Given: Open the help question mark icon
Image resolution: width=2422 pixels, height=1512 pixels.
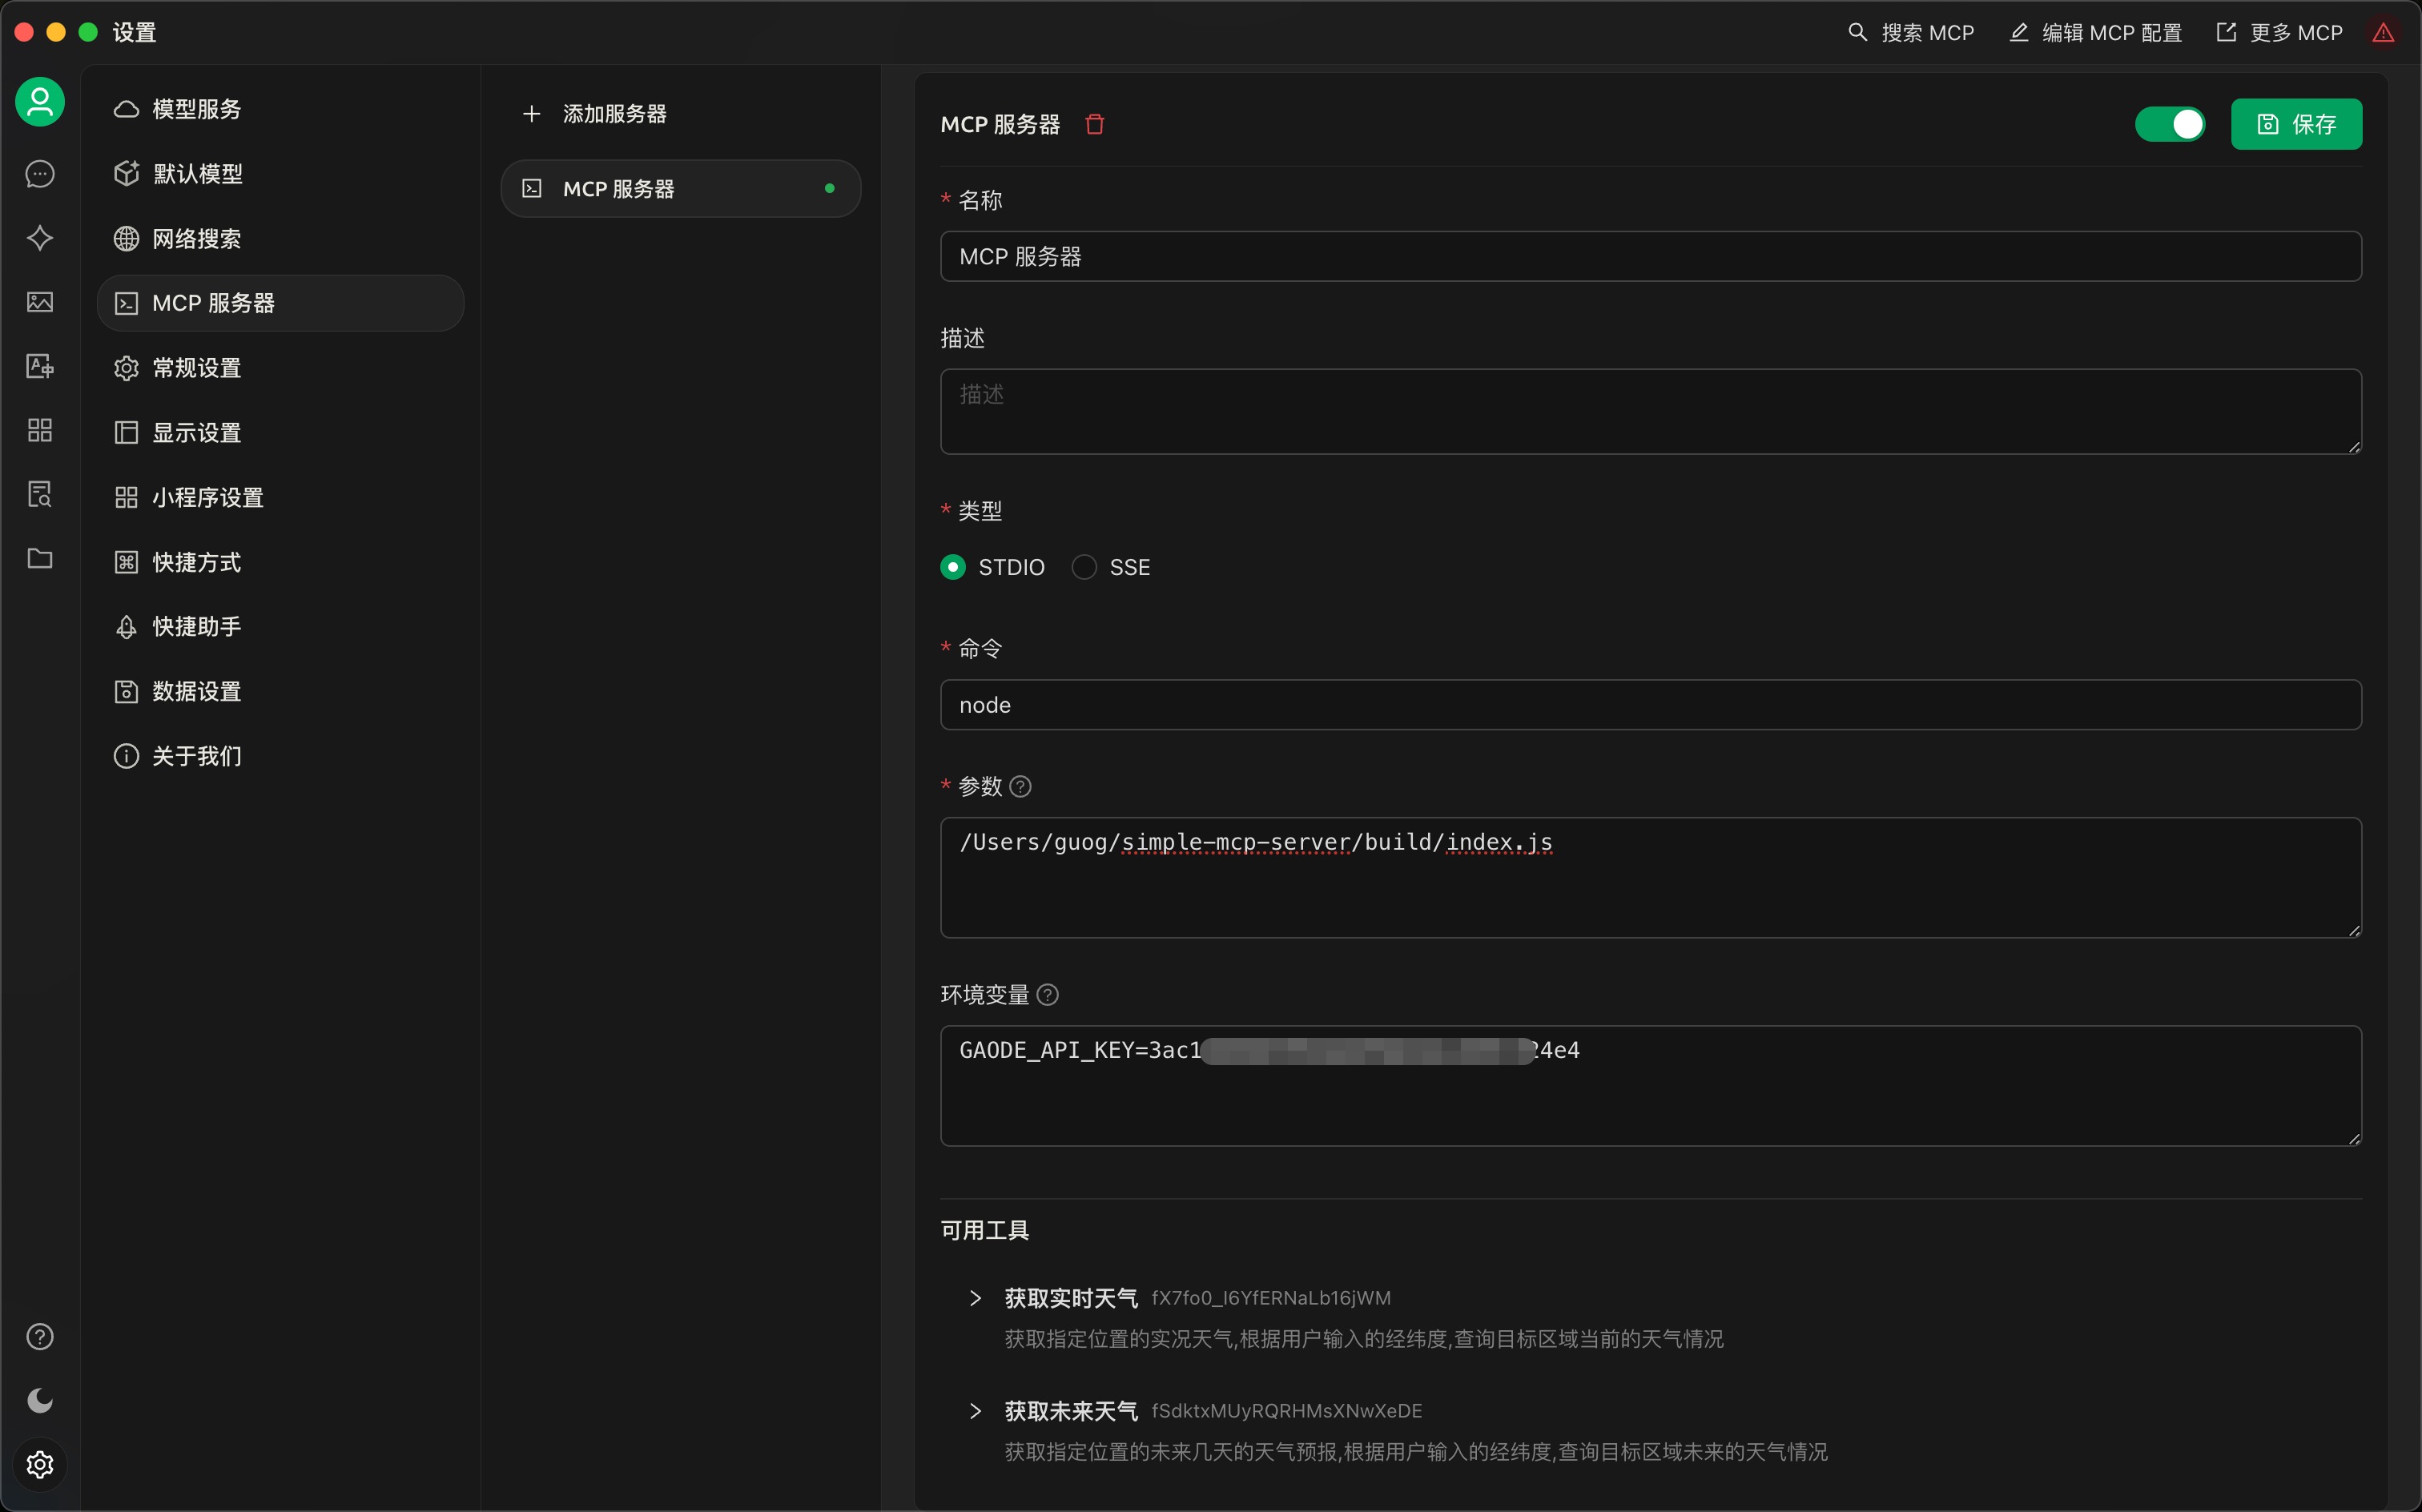Looking at the screenshot, I should click(x=39, y=1336).
